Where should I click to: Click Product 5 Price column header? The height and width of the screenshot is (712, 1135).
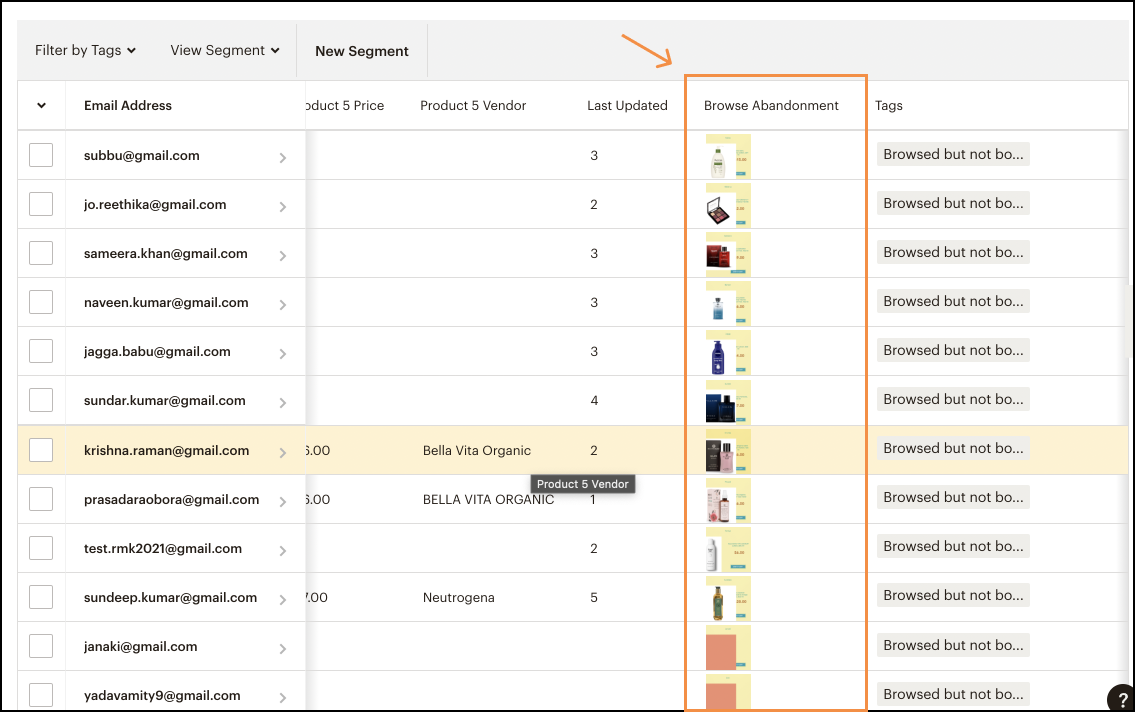coord(345,106)
